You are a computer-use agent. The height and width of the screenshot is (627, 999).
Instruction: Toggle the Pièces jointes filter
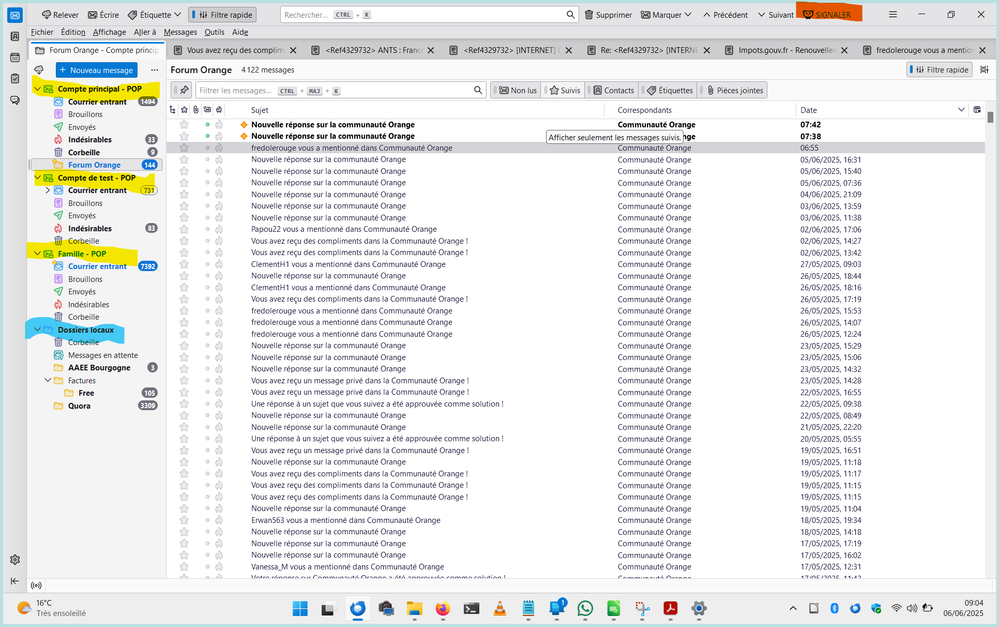pos(735,90)
